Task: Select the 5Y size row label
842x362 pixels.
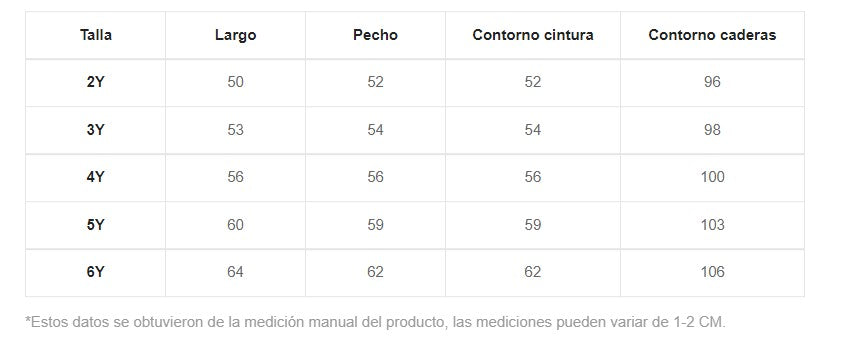Action: coord(96,225)
